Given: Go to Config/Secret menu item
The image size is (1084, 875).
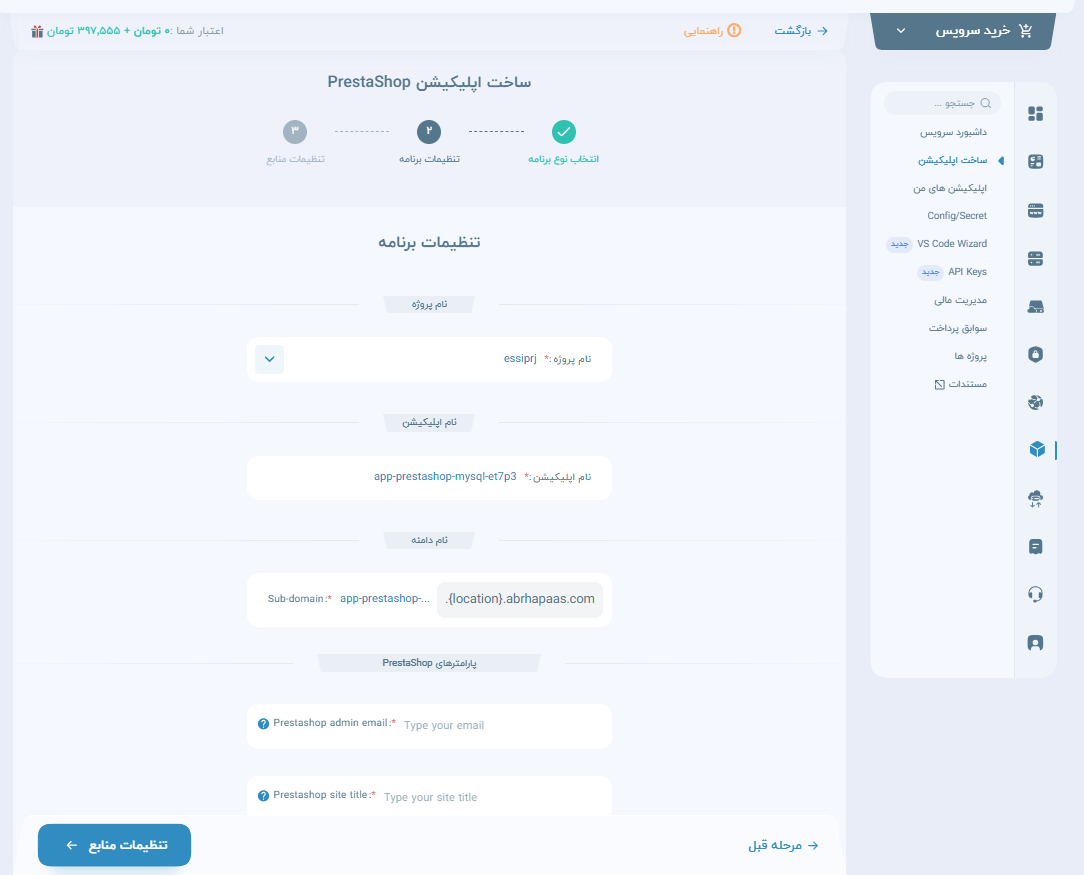Looking at the screenshot, I should point(956,216).
